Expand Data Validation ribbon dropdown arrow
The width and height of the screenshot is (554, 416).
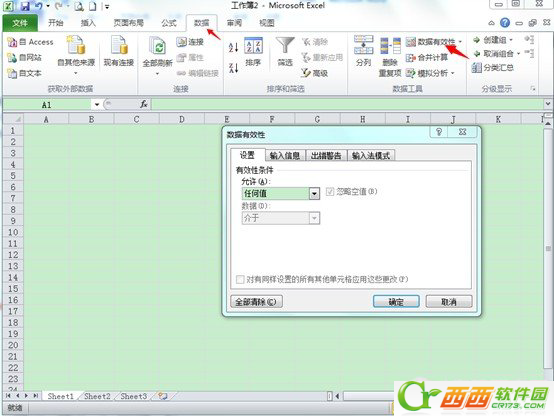pos(460,42)
